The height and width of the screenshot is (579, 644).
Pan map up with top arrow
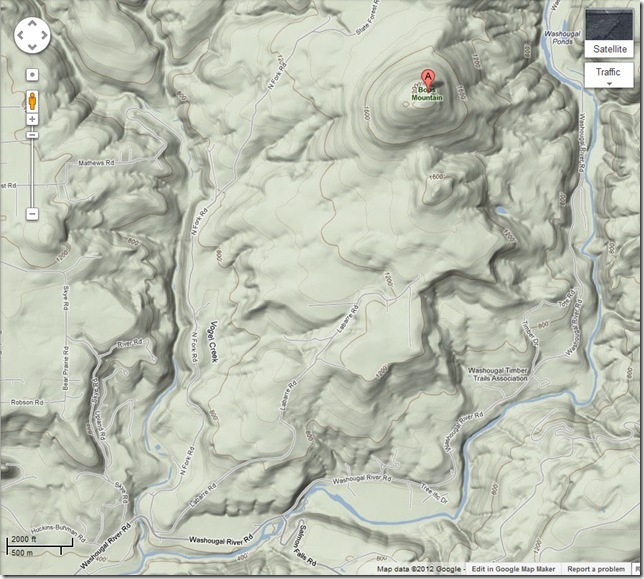(32, 24)
